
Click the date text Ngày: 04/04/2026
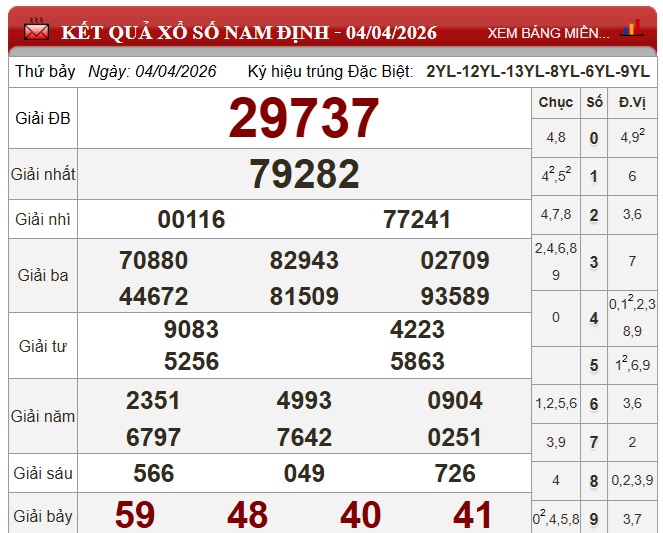click(152, 72)
